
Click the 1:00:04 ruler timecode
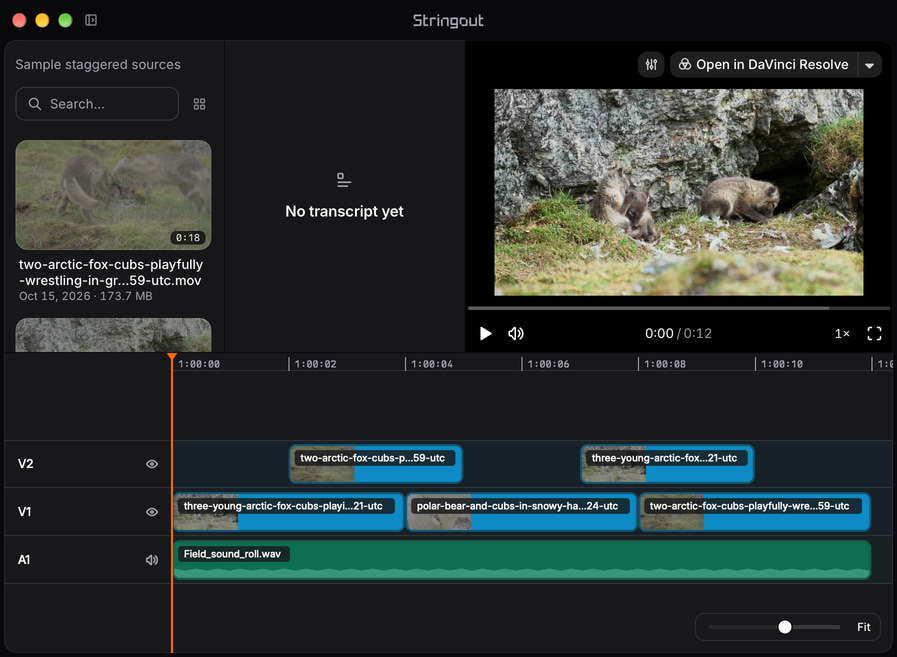[432, 364]
